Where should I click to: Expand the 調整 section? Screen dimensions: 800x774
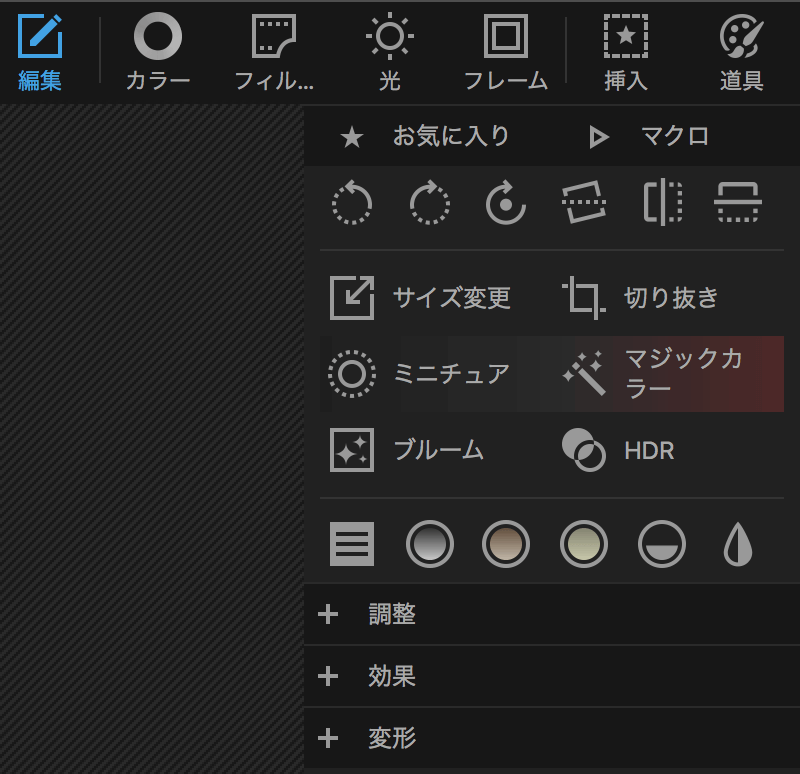pos(391,614)
